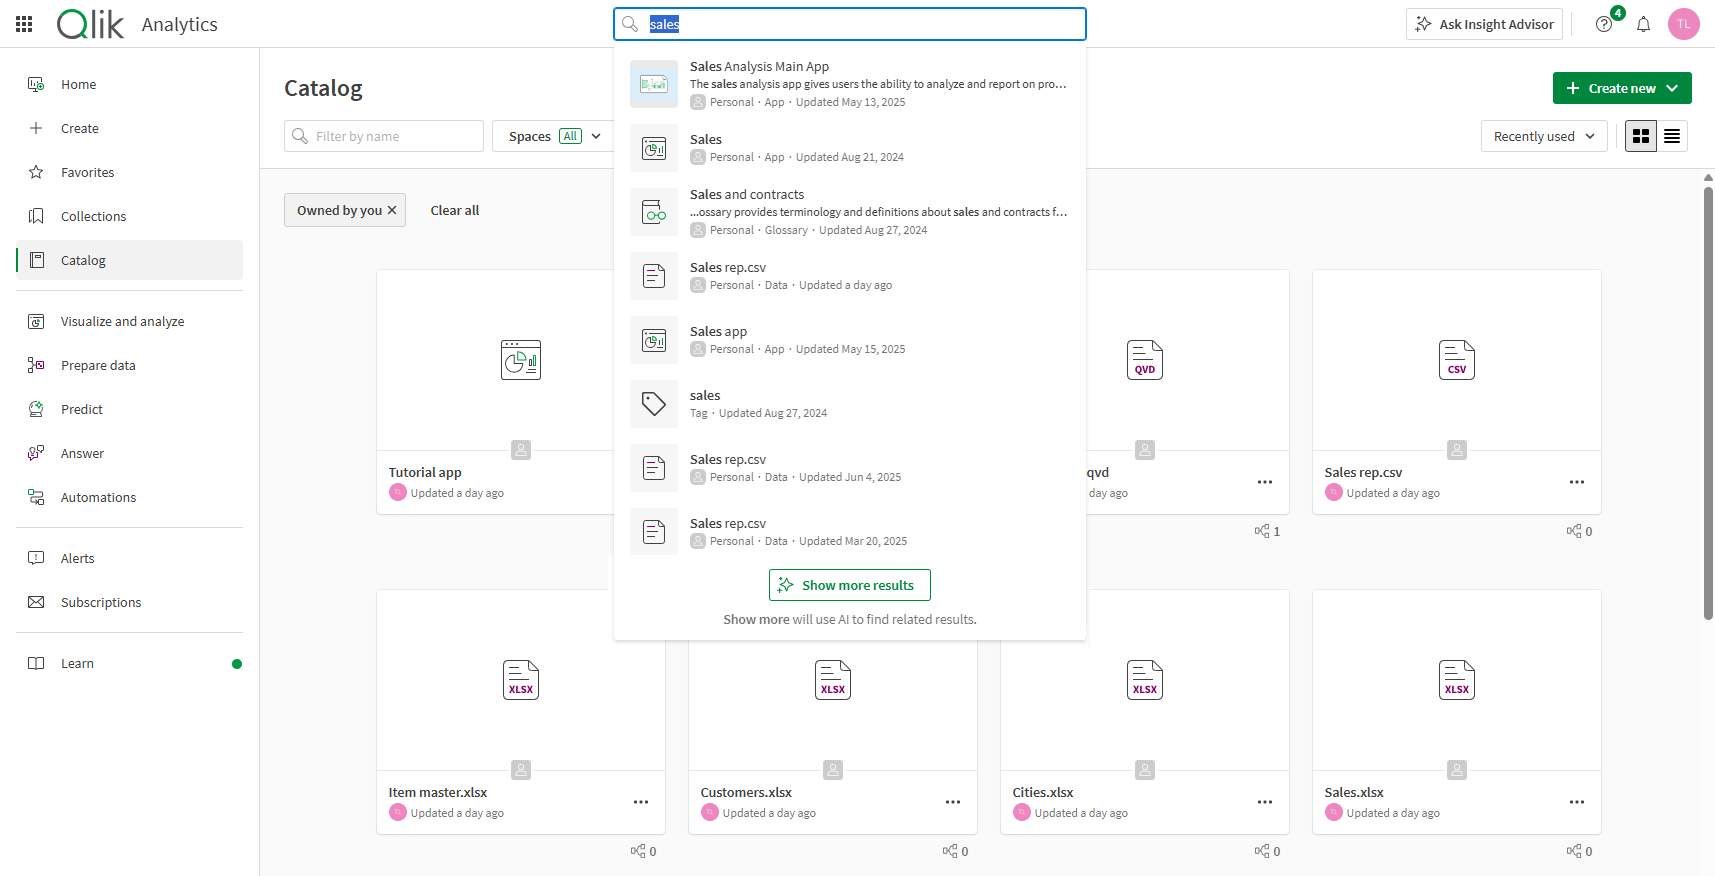The height and width of the screenshot is (876, 1715).
Task: Open the help question mark icon
Action: pyautogui.click(x=1604, y=24)
